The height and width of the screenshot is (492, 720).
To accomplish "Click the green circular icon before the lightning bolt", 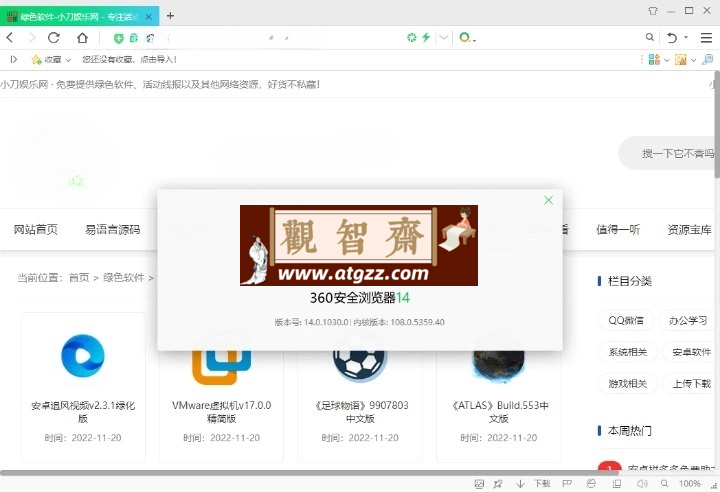I will pyautogui.click(x=411, y=38).
